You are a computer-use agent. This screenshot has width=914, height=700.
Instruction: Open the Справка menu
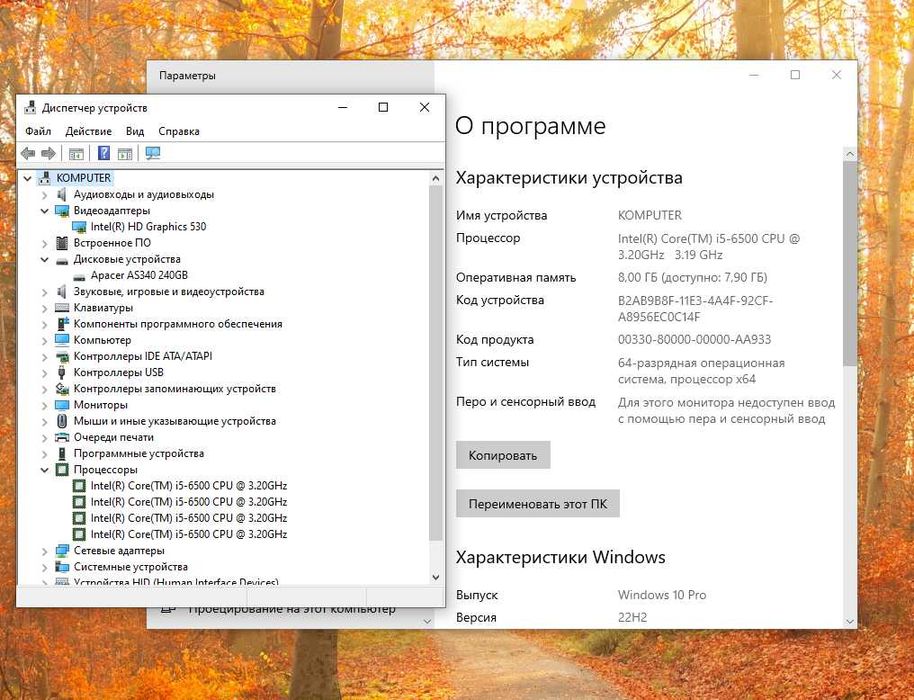pos(179,131)
